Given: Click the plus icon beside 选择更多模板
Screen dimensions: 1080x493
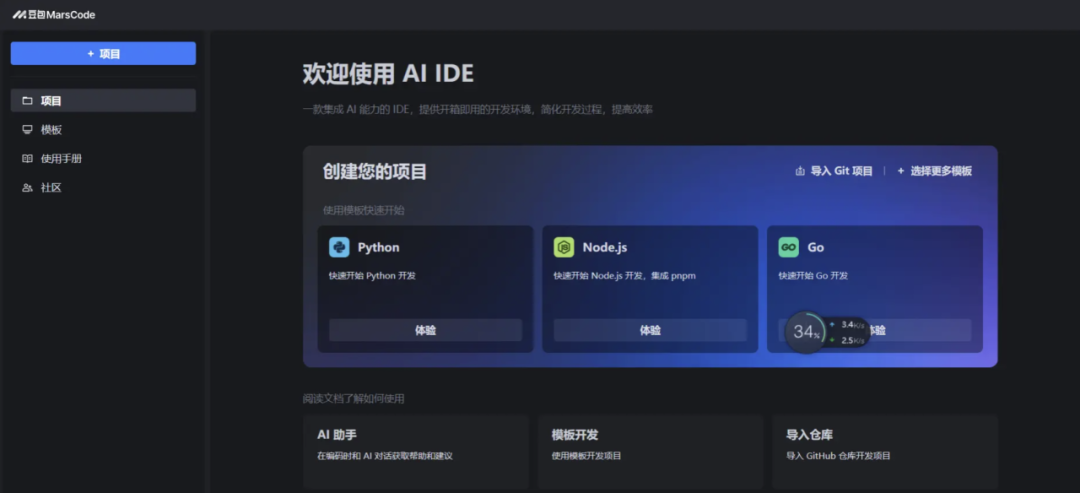Looking at the screenshot, I should (x=900, y=171).
